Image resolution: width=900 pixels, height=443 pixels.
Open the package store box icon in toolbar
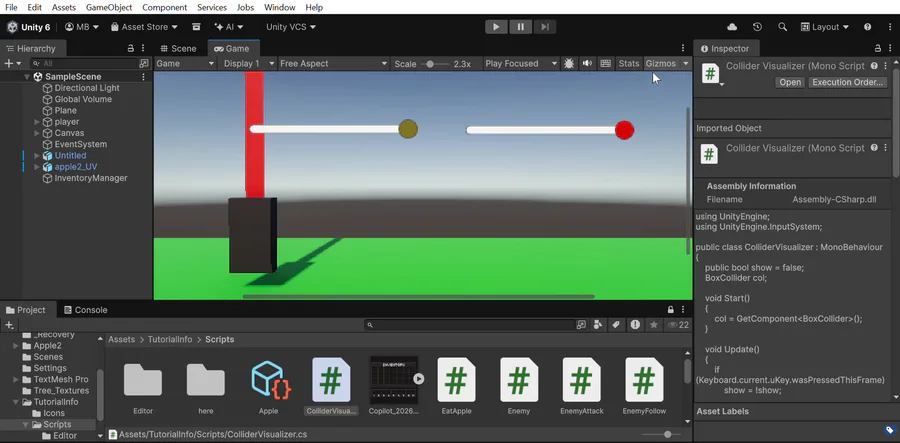coord(196,27)
